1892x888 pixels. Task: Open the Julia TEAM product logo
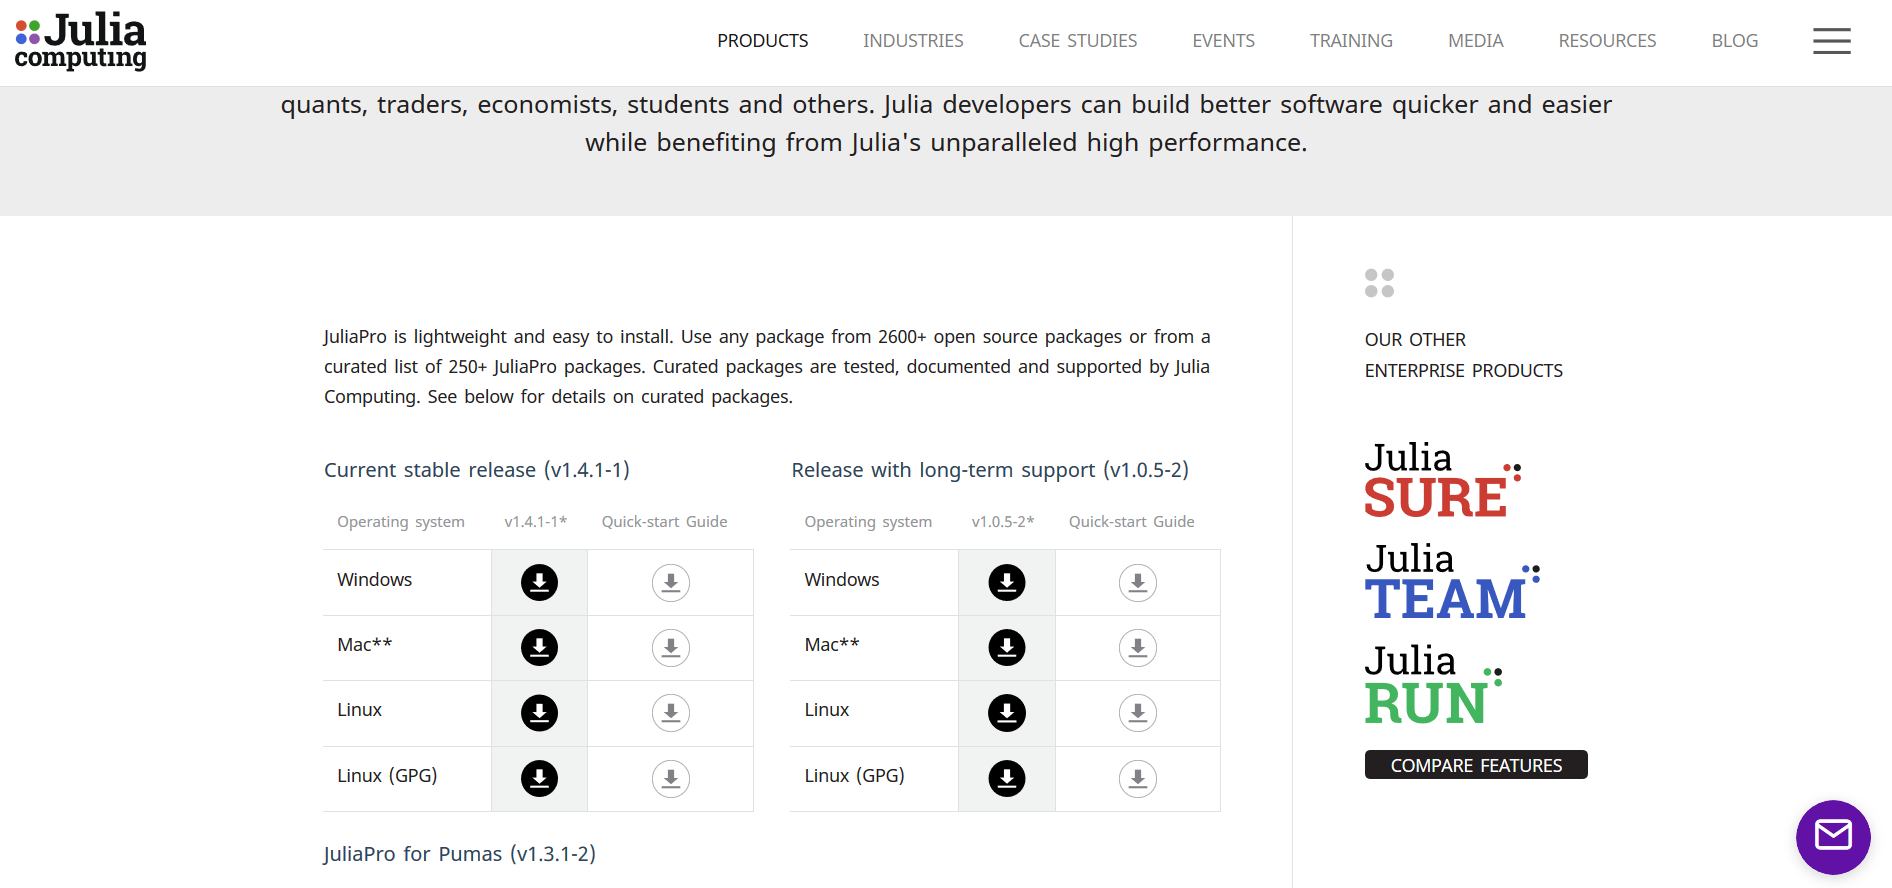tap(1452, 582)
